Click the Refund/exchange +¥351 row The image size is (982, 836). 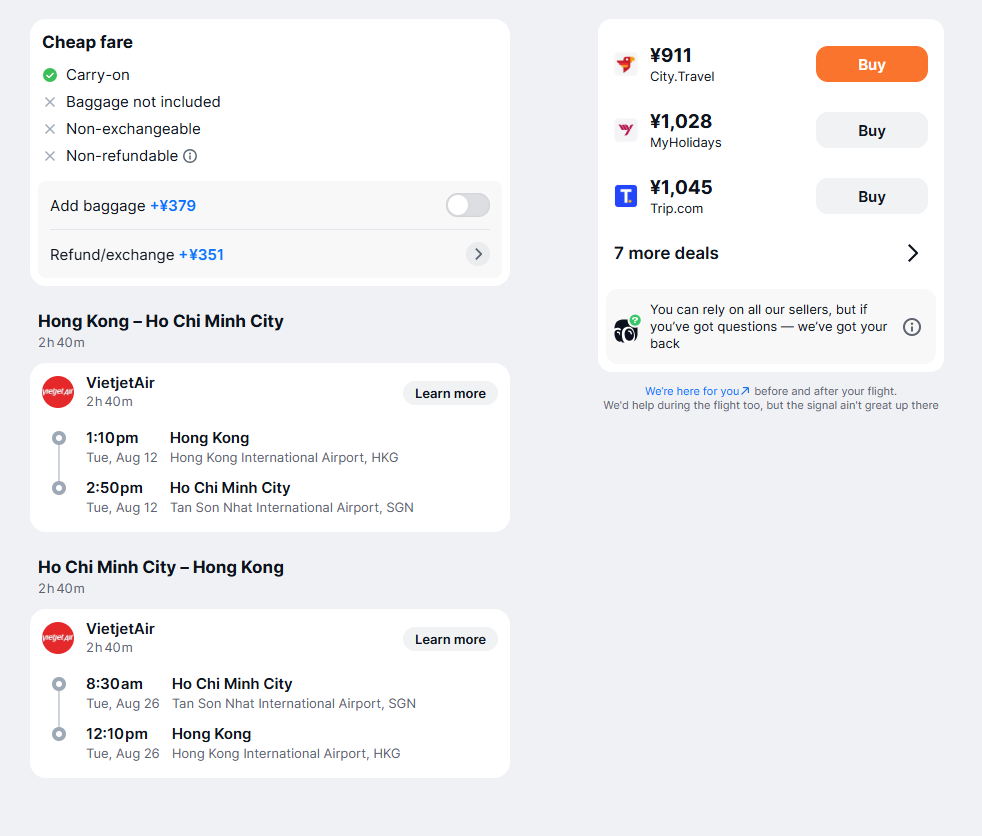(x=270, y=254)
